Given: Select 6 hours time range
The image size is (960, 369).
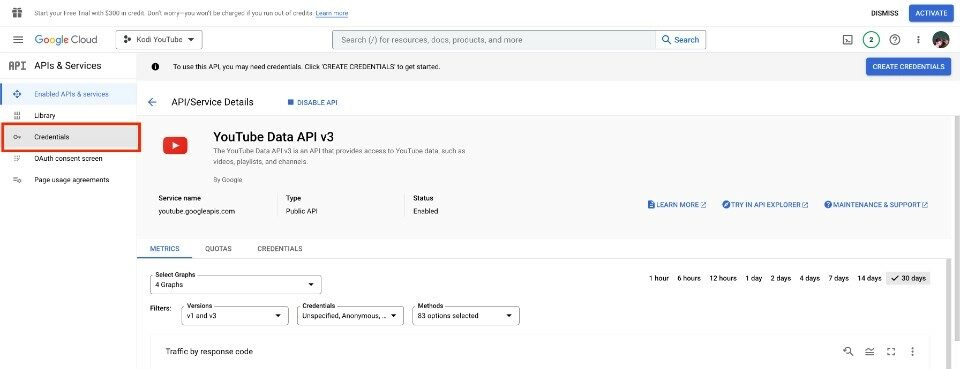Looking at the screenshot, I should (x=689, y=278).
